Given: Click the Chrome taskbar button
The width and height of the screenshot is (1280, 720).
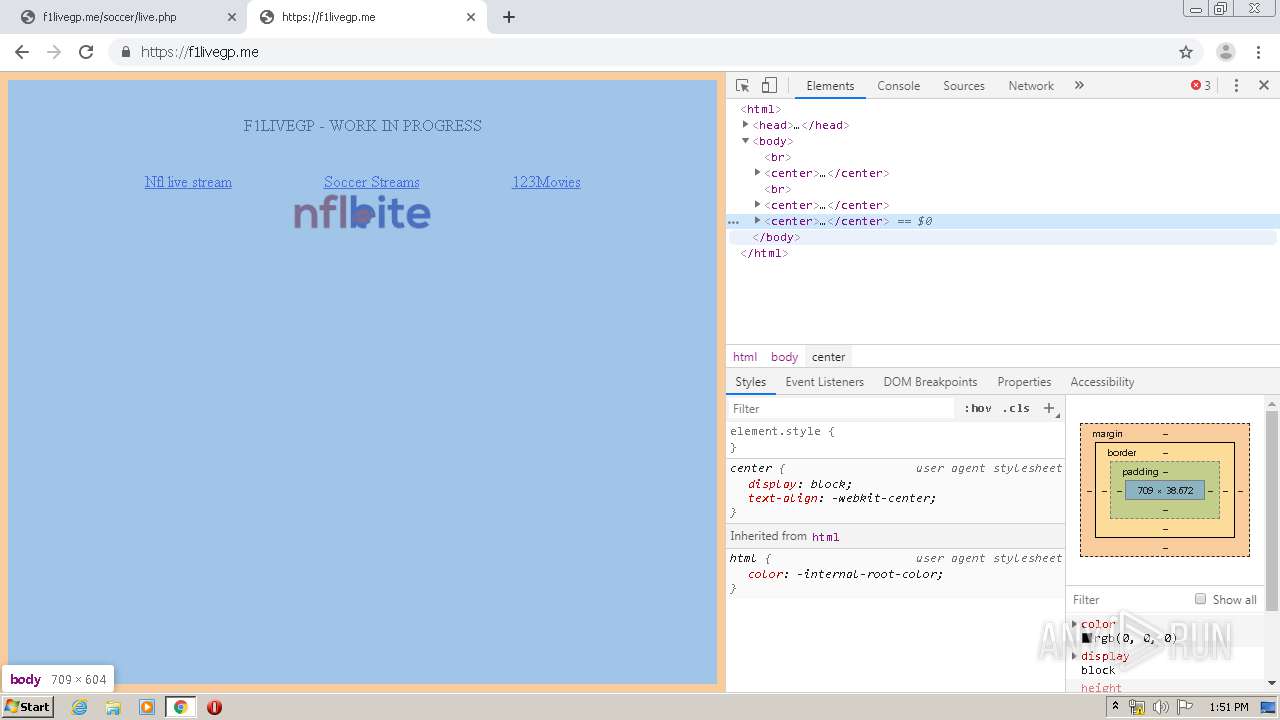Looking at the screenshot, I should click(x=181, y=707).
